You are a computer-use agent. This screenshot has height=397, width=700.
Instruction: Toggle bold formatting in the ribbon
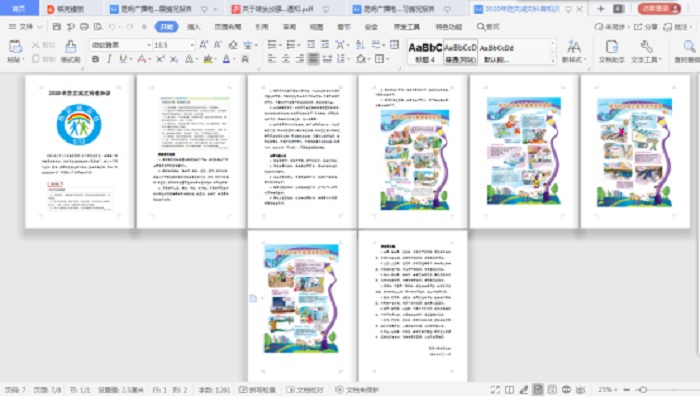pyautogui.click(x=95, y=59)
